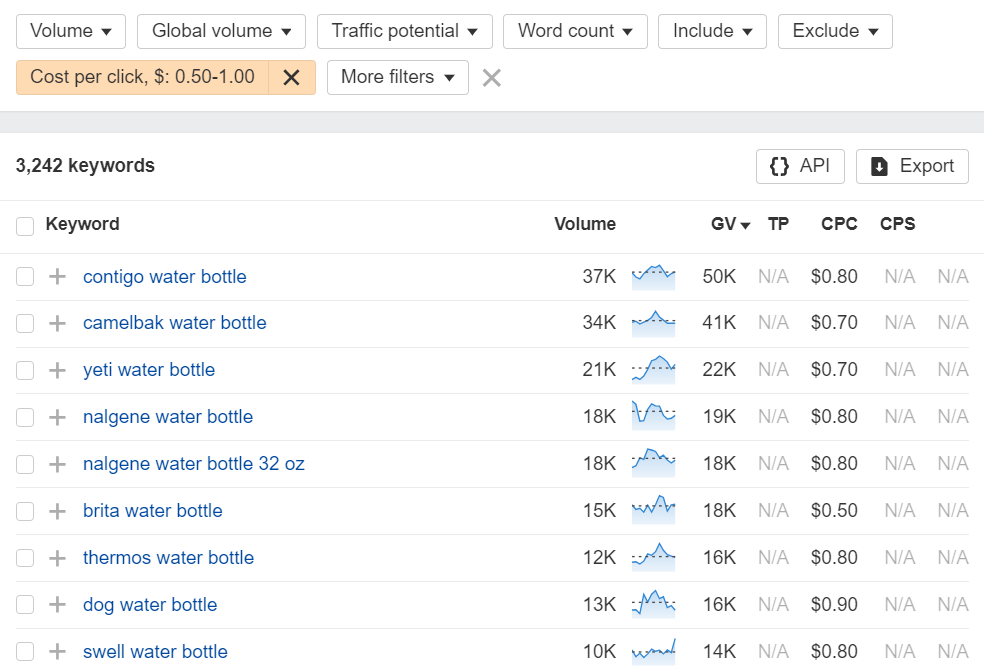Open the brita water bottle keyword link

[x=152, y=511]
